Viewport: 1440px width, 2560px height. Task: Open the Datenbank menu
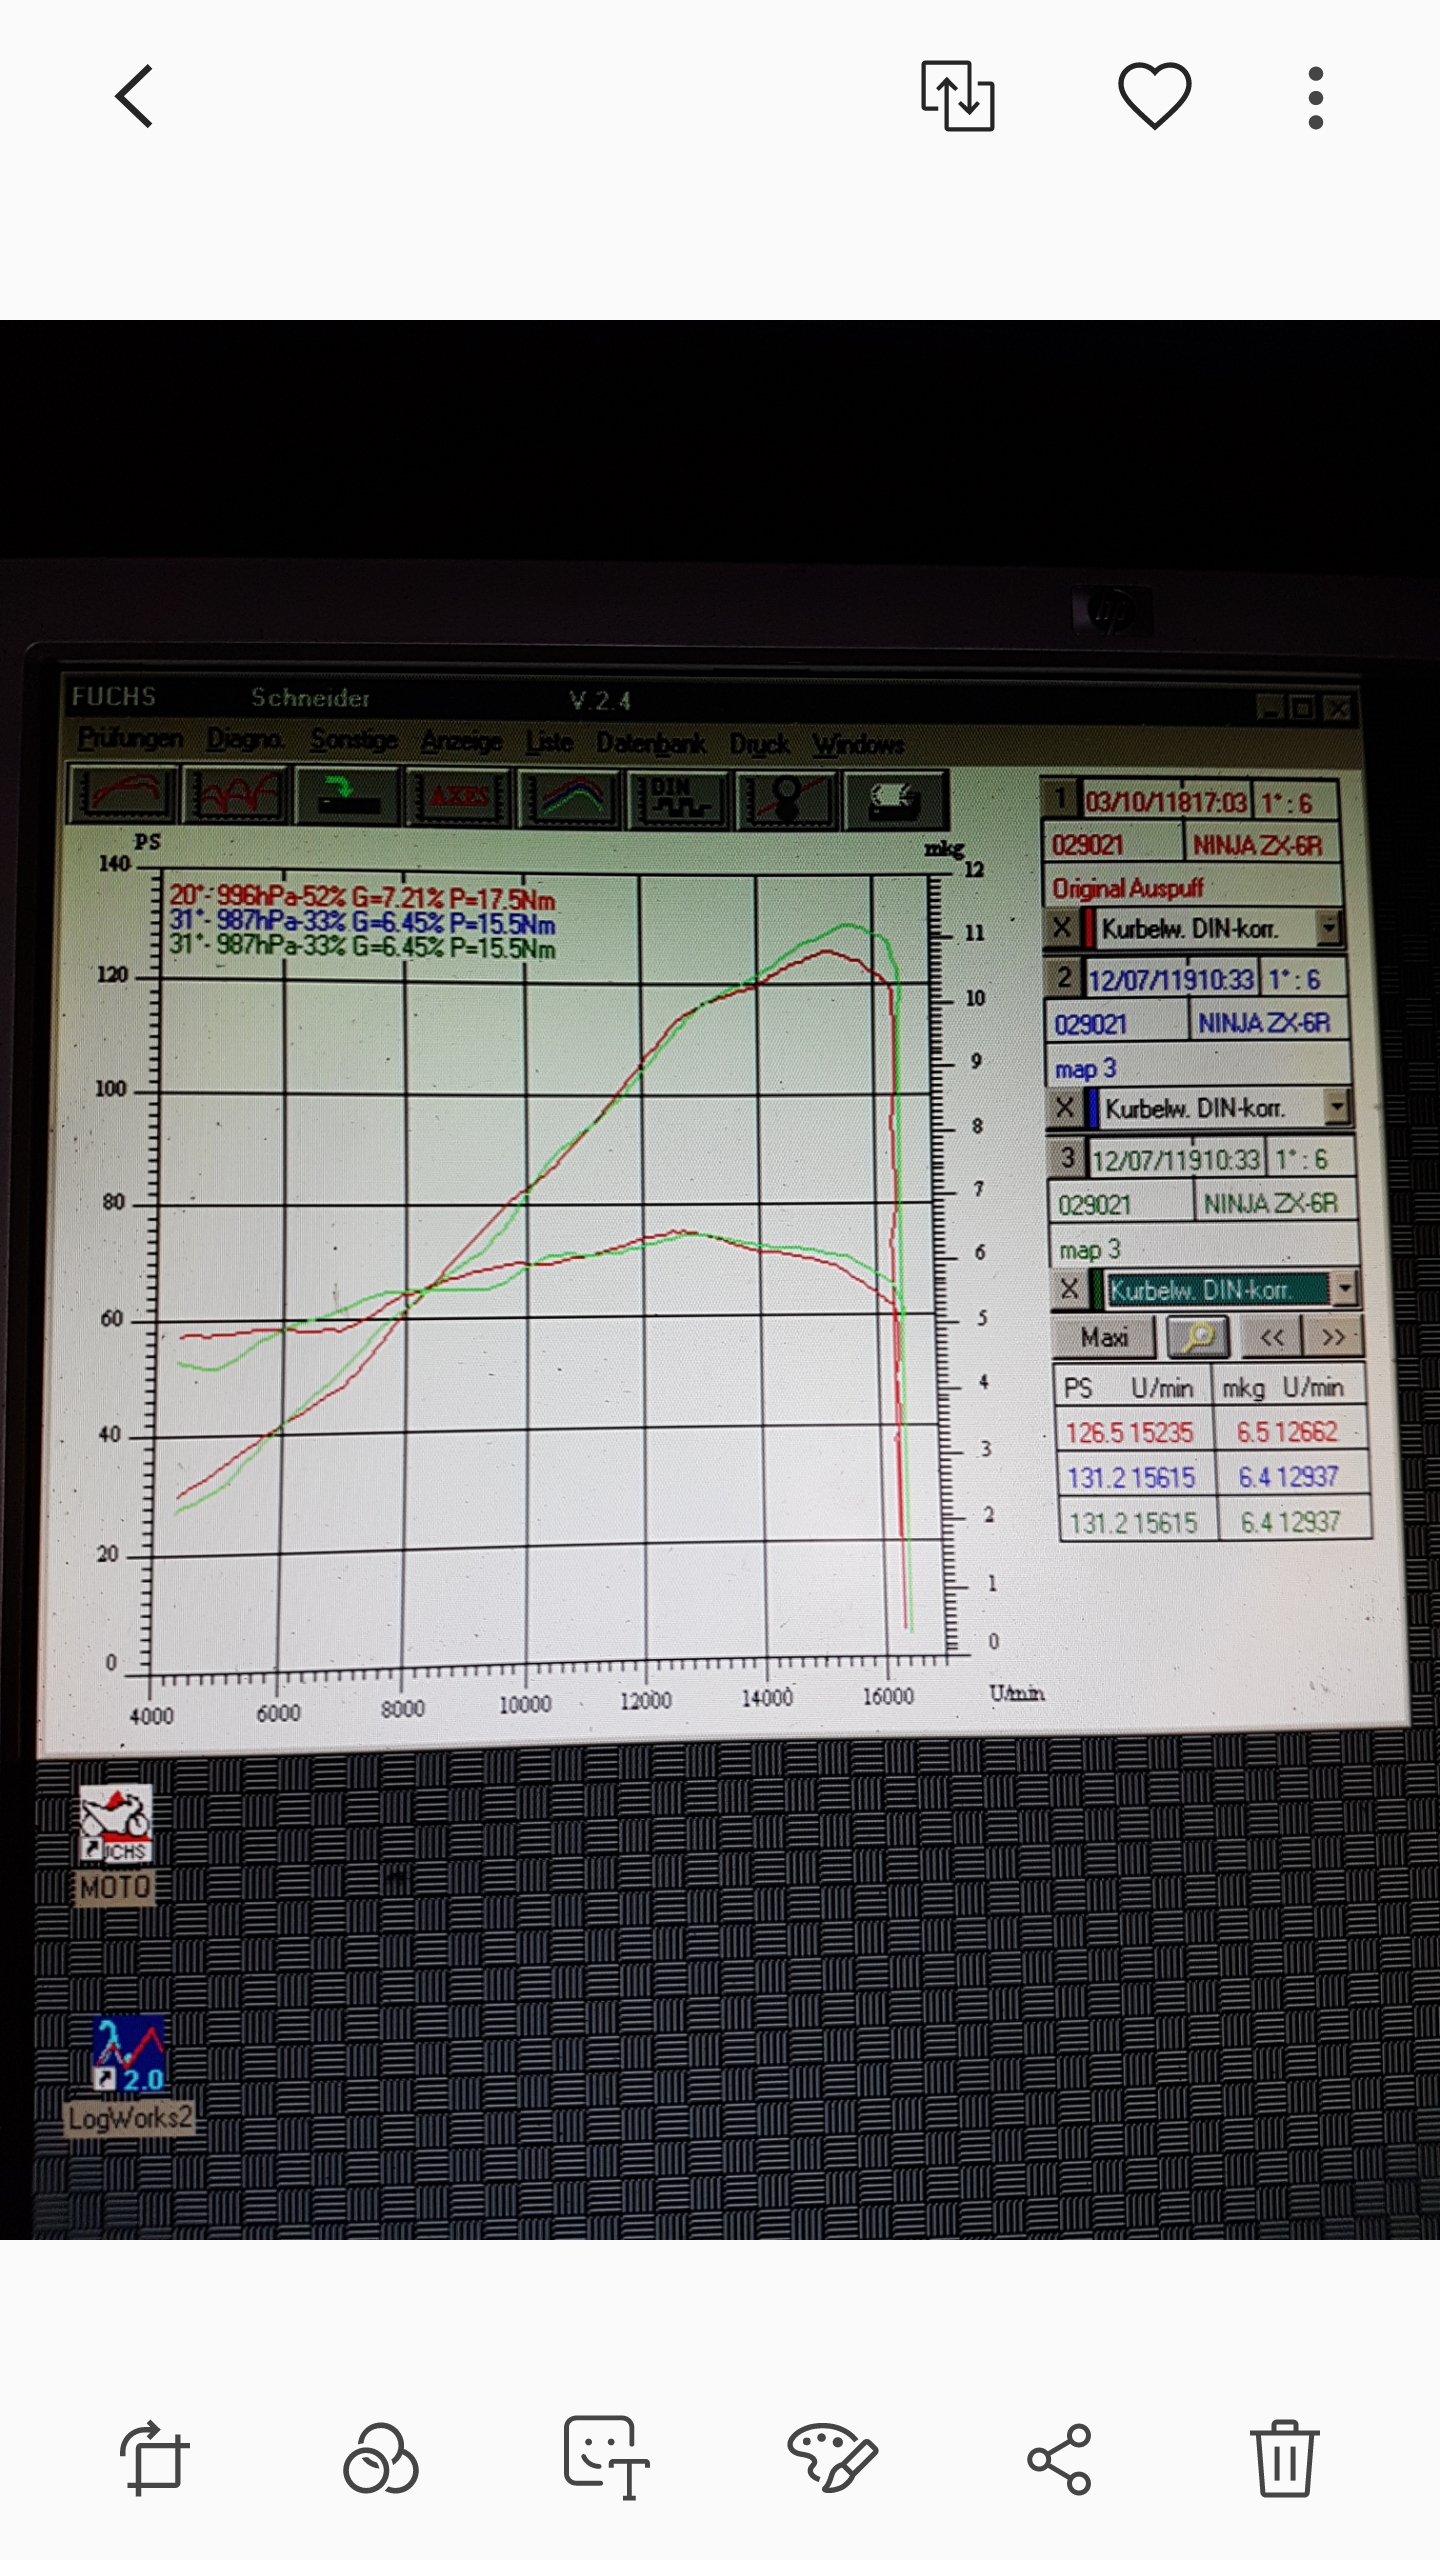tap(650, 743)
